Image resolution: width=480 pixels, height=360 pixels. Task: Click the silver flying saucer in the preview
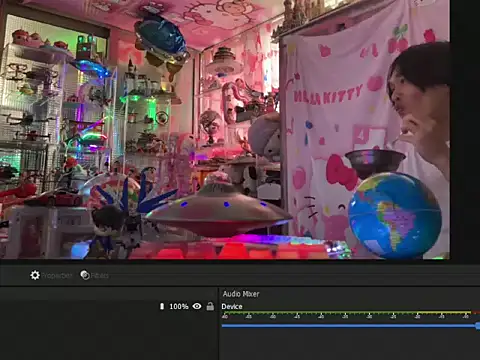click(218, 210)
